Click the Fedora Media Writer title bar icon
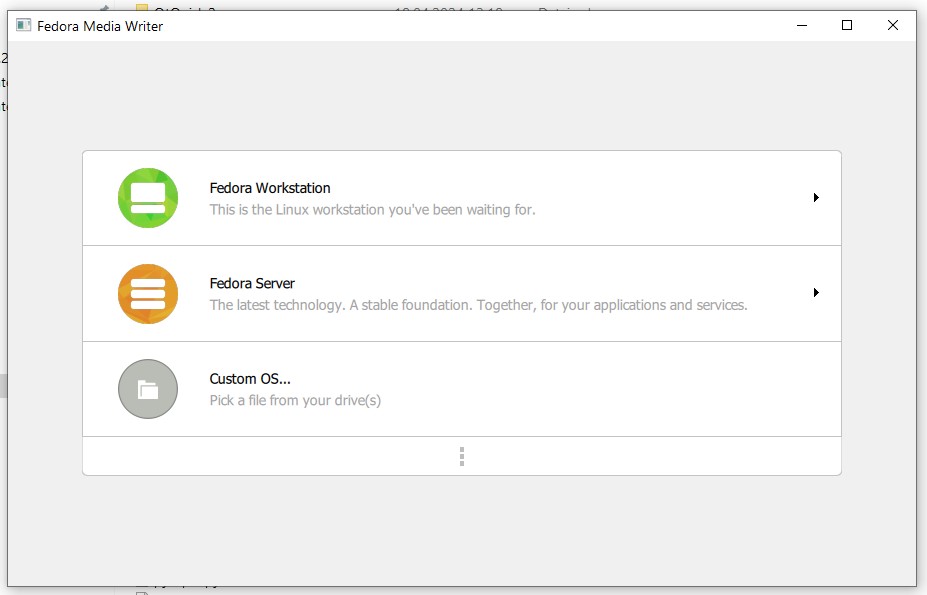 [x=23, y=25]
